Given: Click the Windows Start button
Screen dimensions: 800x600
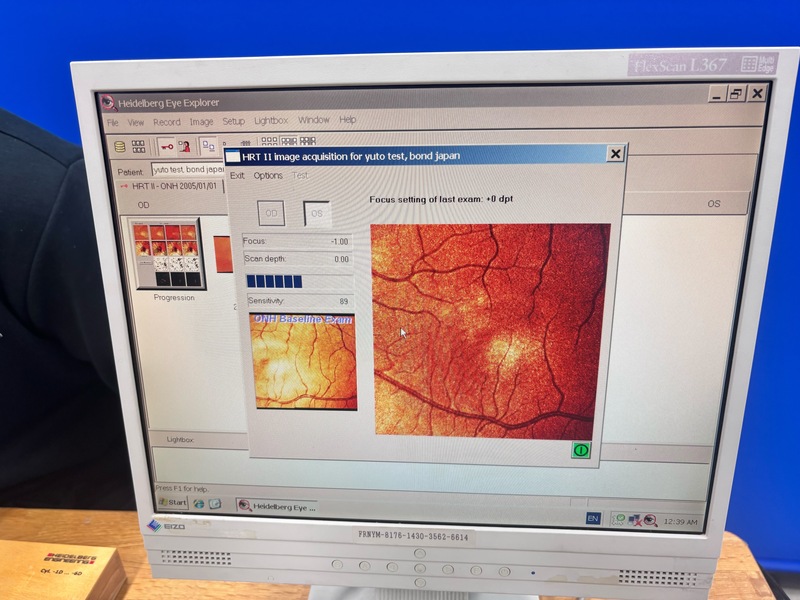Looking at the screenshot, I should (172, 502).
